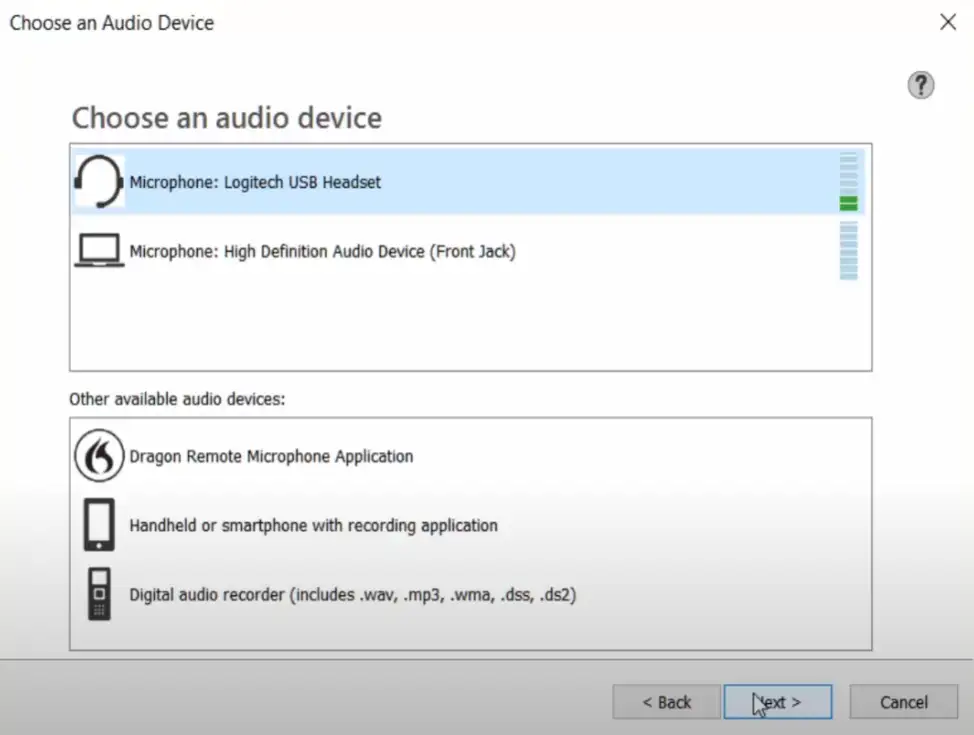Click empty space in the microphone list
The width and height of the screenshot is (974, 735).
coord(470,320)
